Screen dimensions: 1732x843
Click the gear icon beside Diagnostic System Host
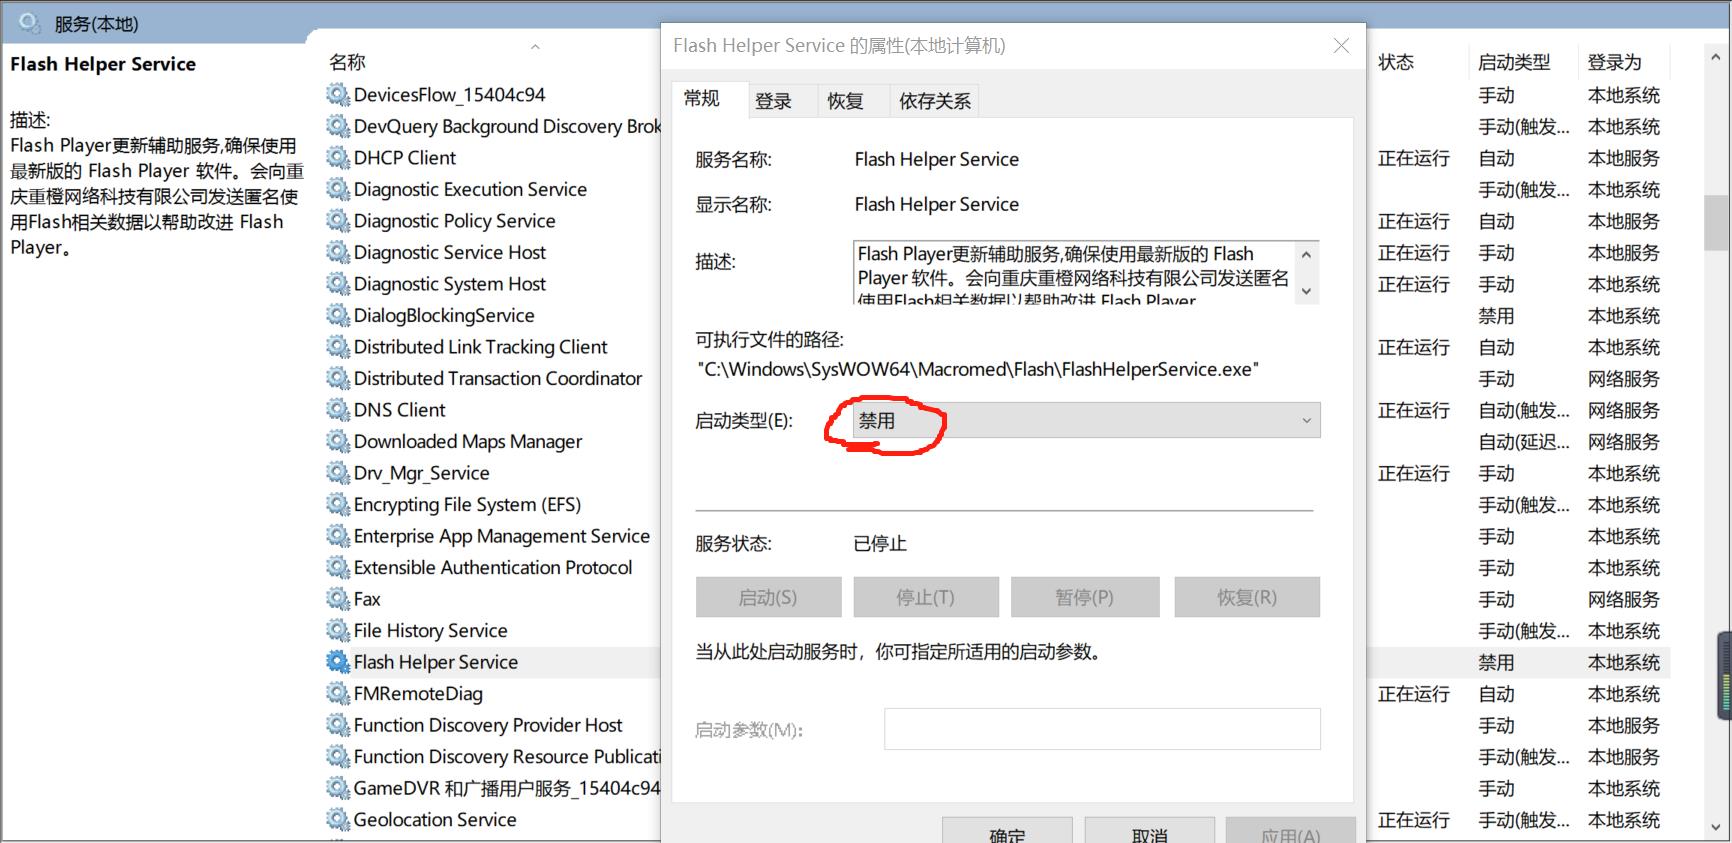tap(338, 284)
